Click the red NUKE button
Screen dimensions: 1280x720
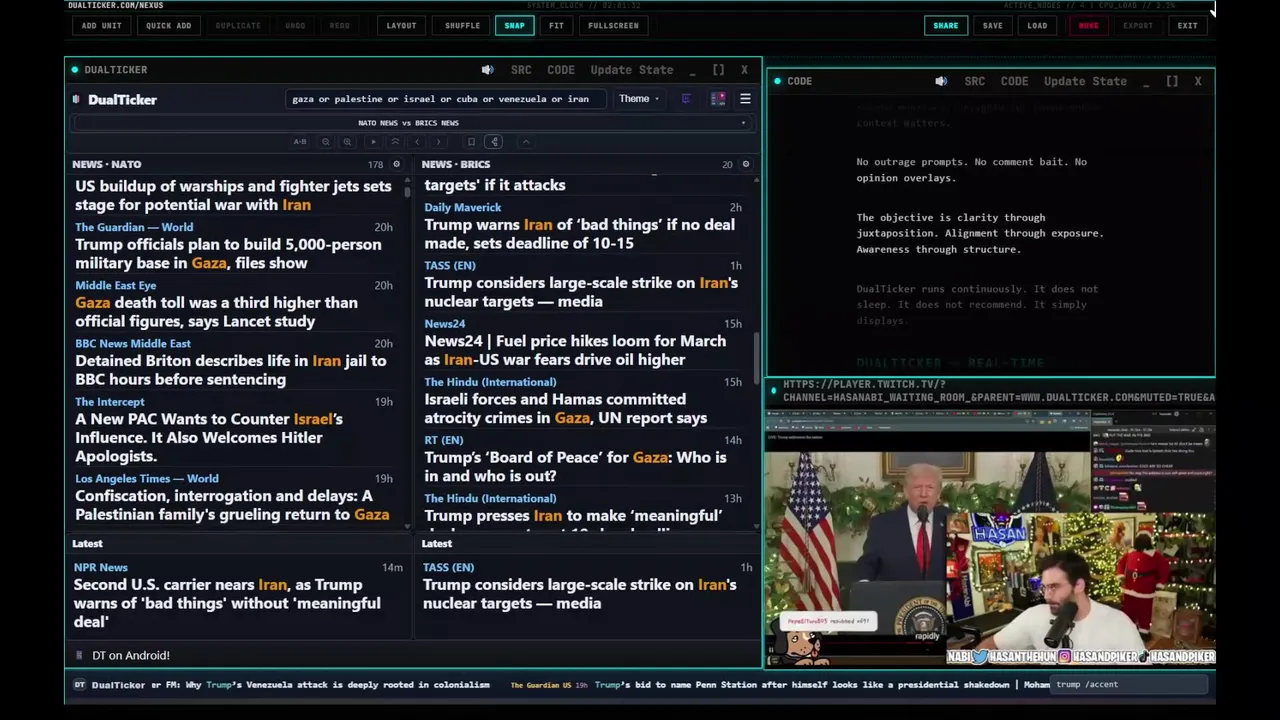point(1088,25)
